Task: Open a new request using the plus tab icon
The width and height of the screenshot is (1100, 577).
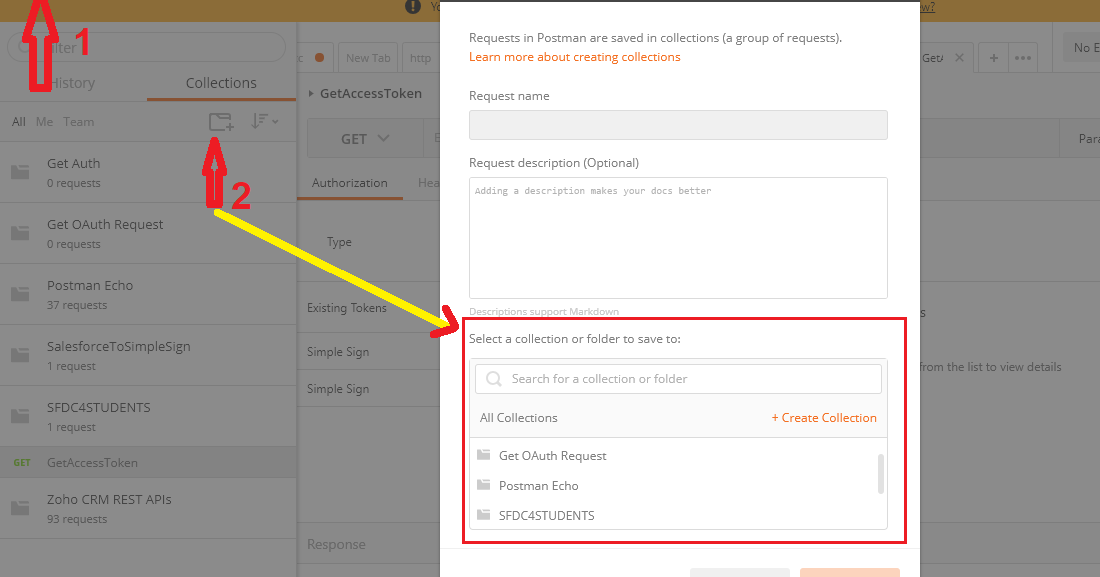Action: [x=992, y=57]
